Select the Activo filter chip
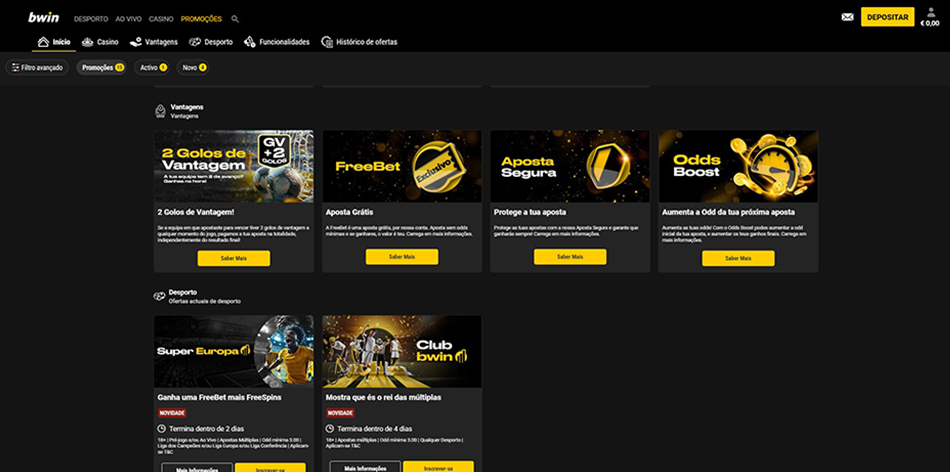950x472 pixels. pyautogui.click(x=151, y=68)
